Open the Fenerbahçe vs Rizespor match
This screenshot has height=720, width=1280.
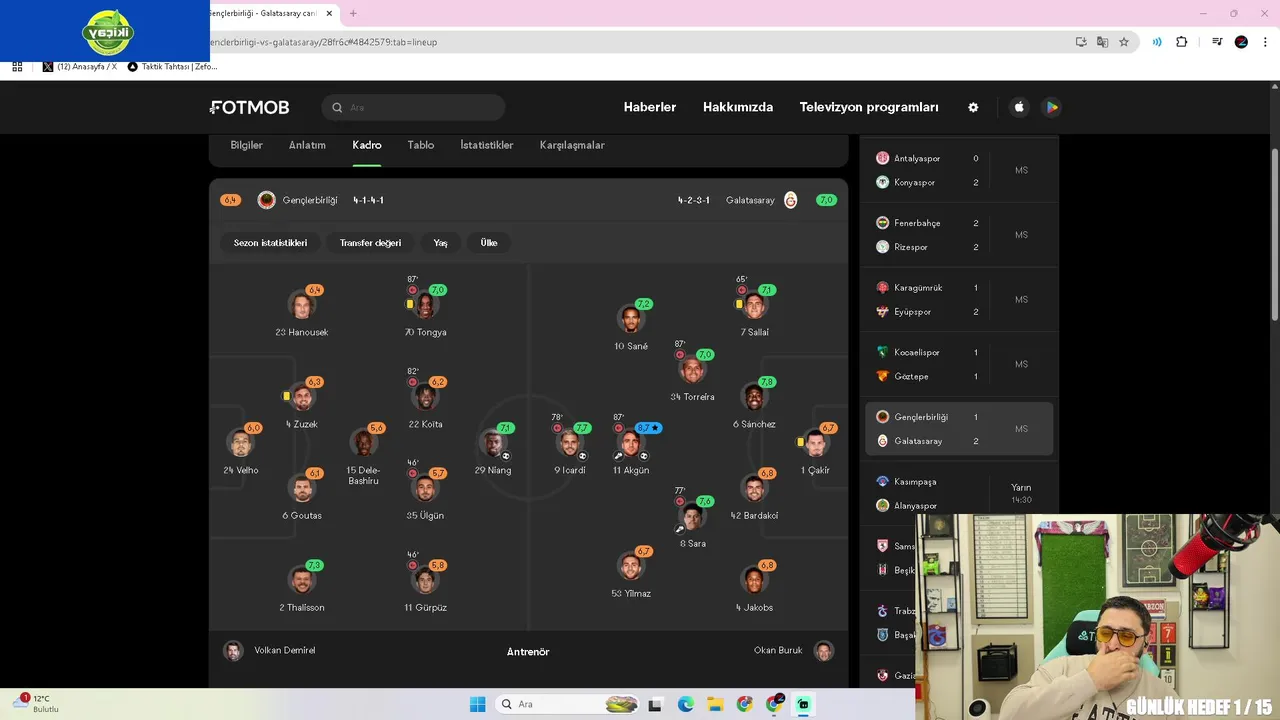(x=959, y=235)
